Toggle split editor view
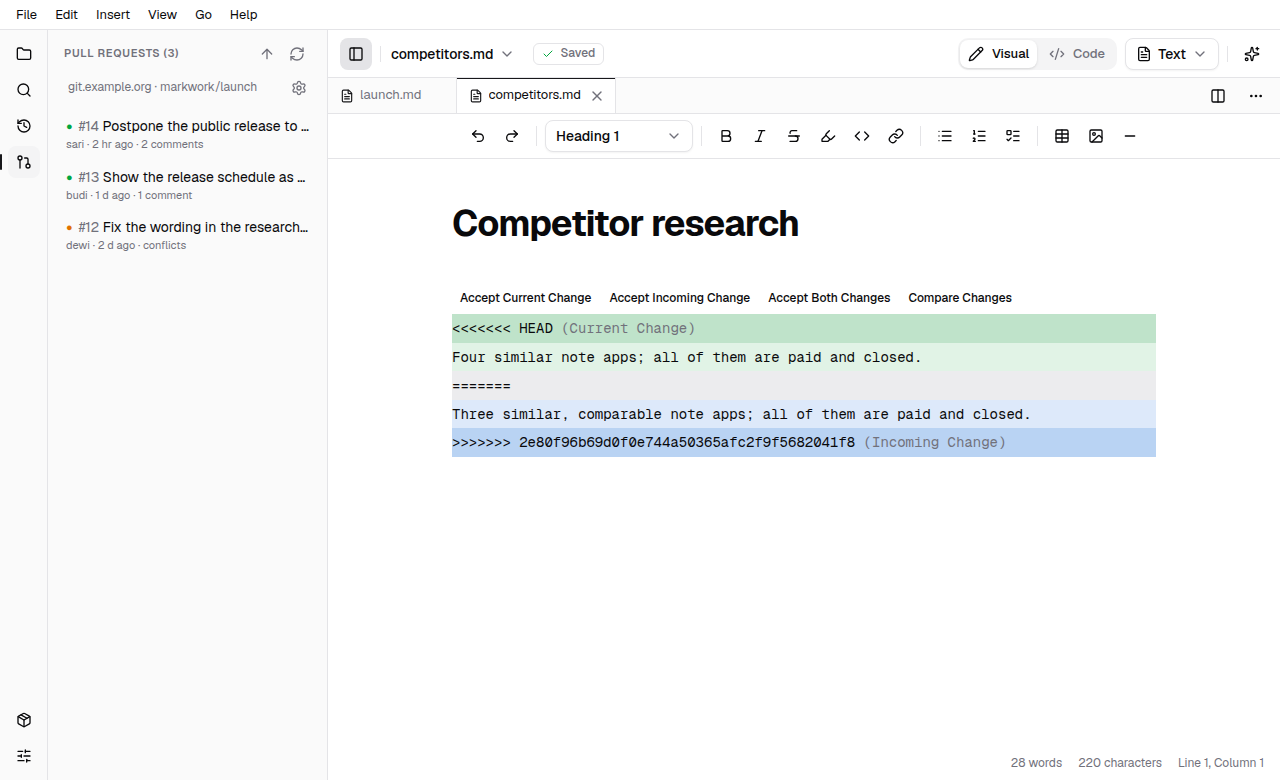The width and height of the screenshot is (1280, 780). pyautogui.click(x=1218, y=96)
